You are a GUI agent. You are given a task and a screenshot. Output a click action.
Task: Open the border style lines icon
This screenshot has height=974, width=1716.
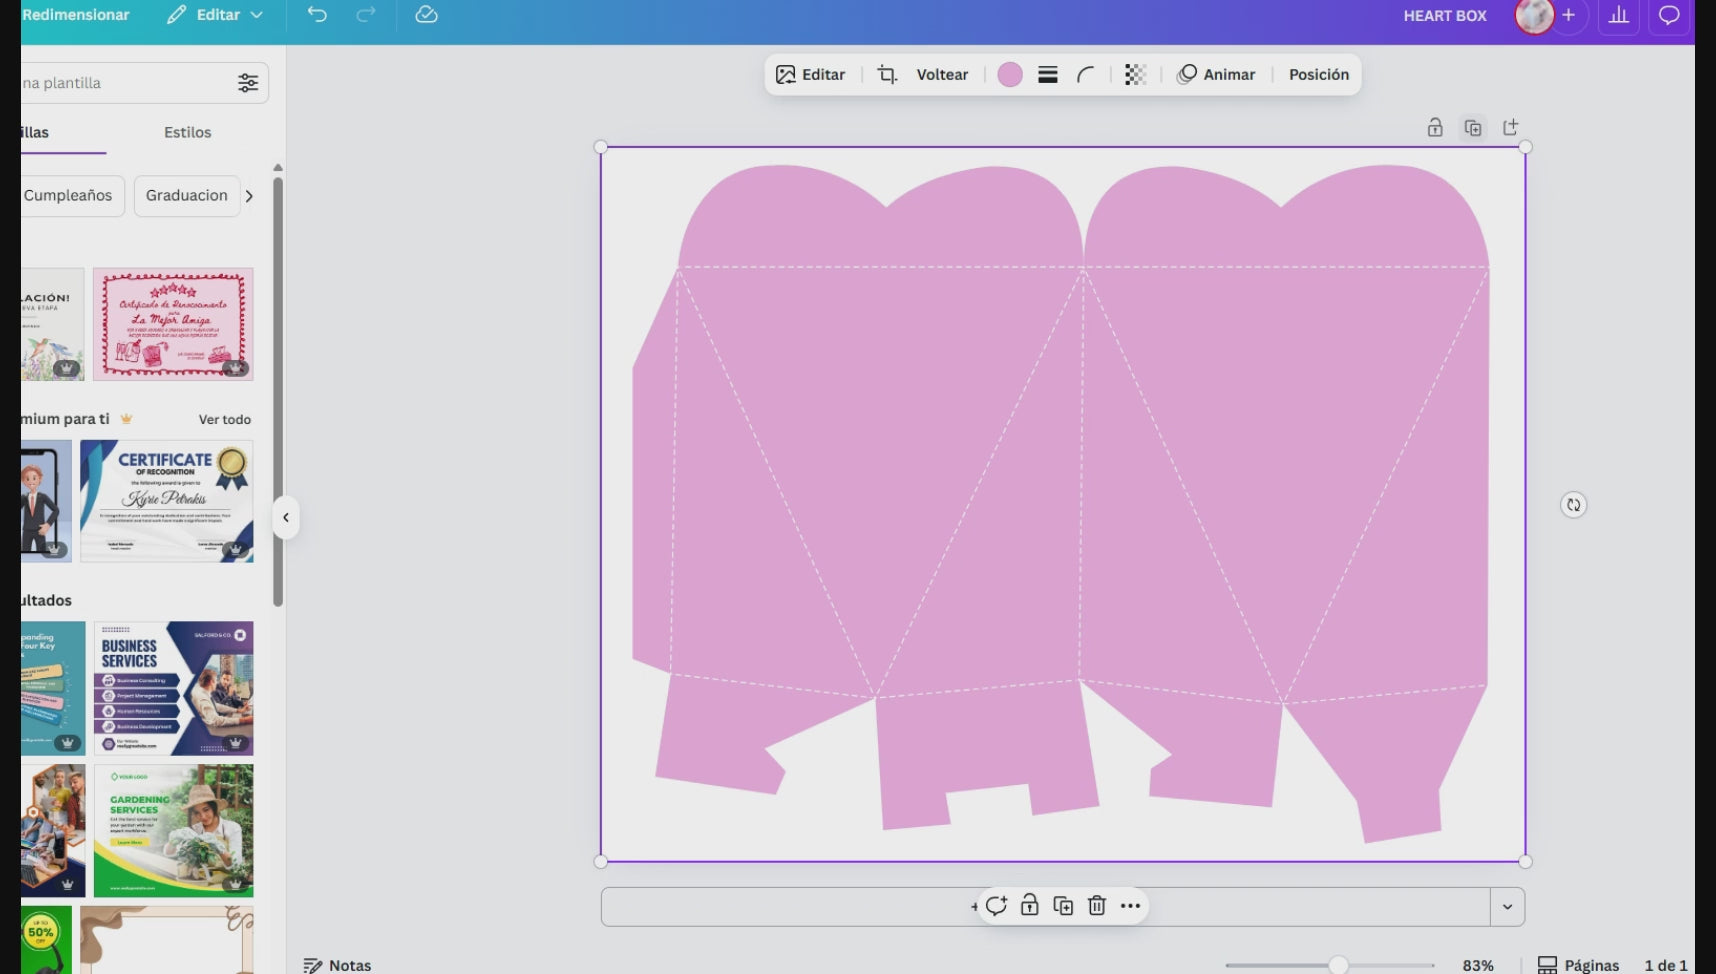tap(1048, 75)
